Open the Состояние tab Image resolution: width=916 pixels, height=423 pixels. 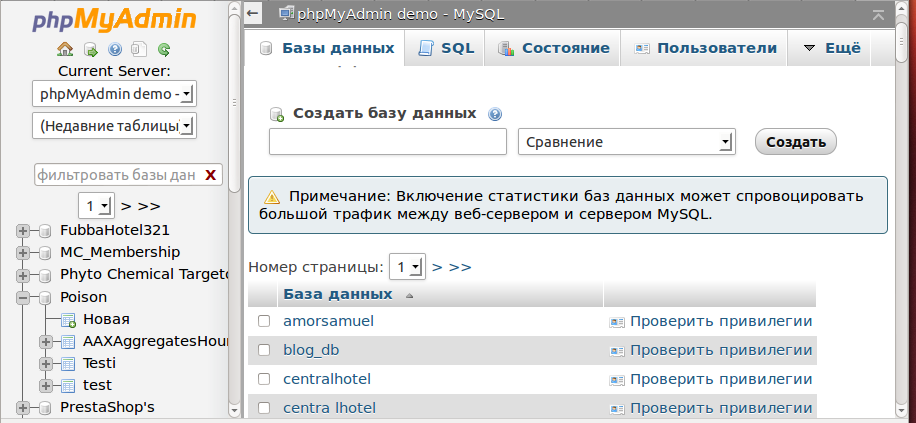pyautogui.click(x=553, y=48)
